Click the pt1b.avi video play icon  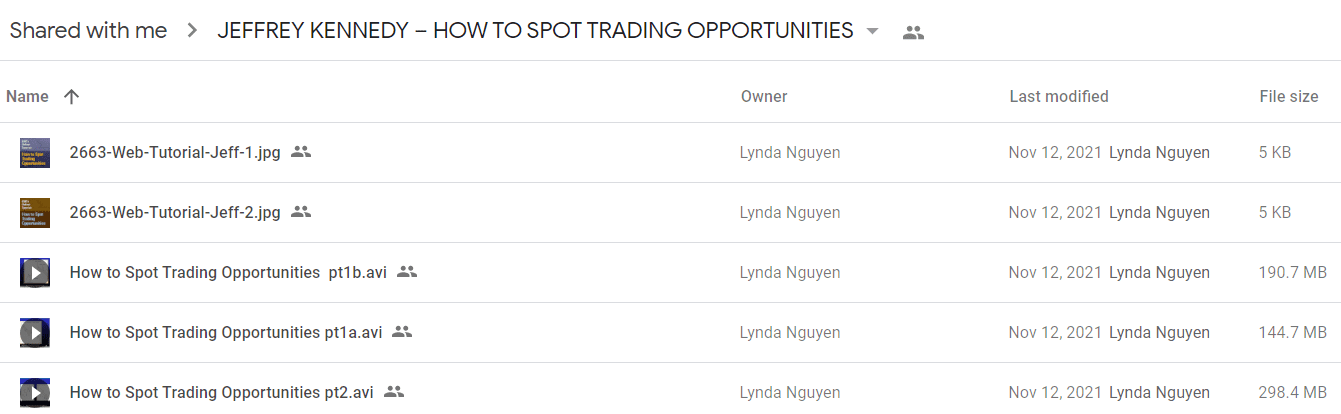35,273
